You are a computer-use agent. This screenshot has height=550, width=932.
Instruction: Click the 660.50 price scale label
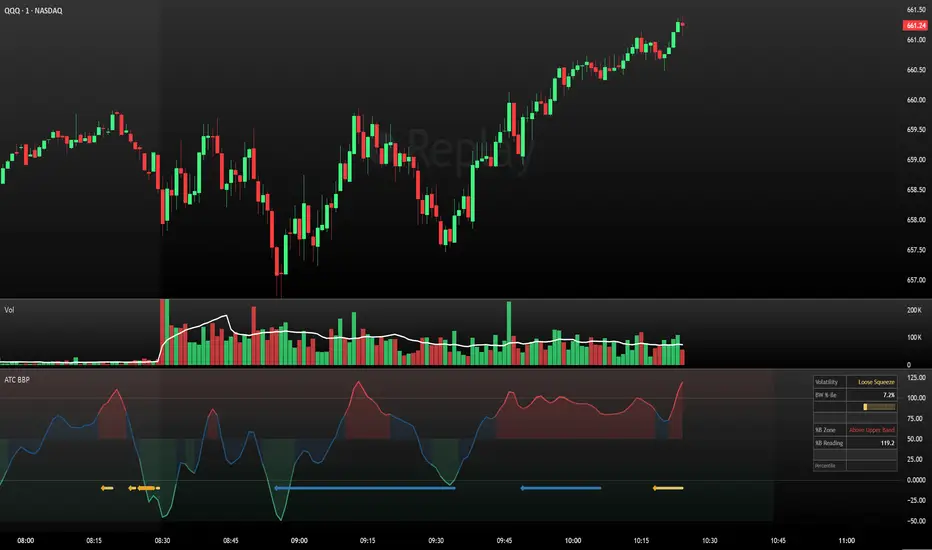point(916,70)
